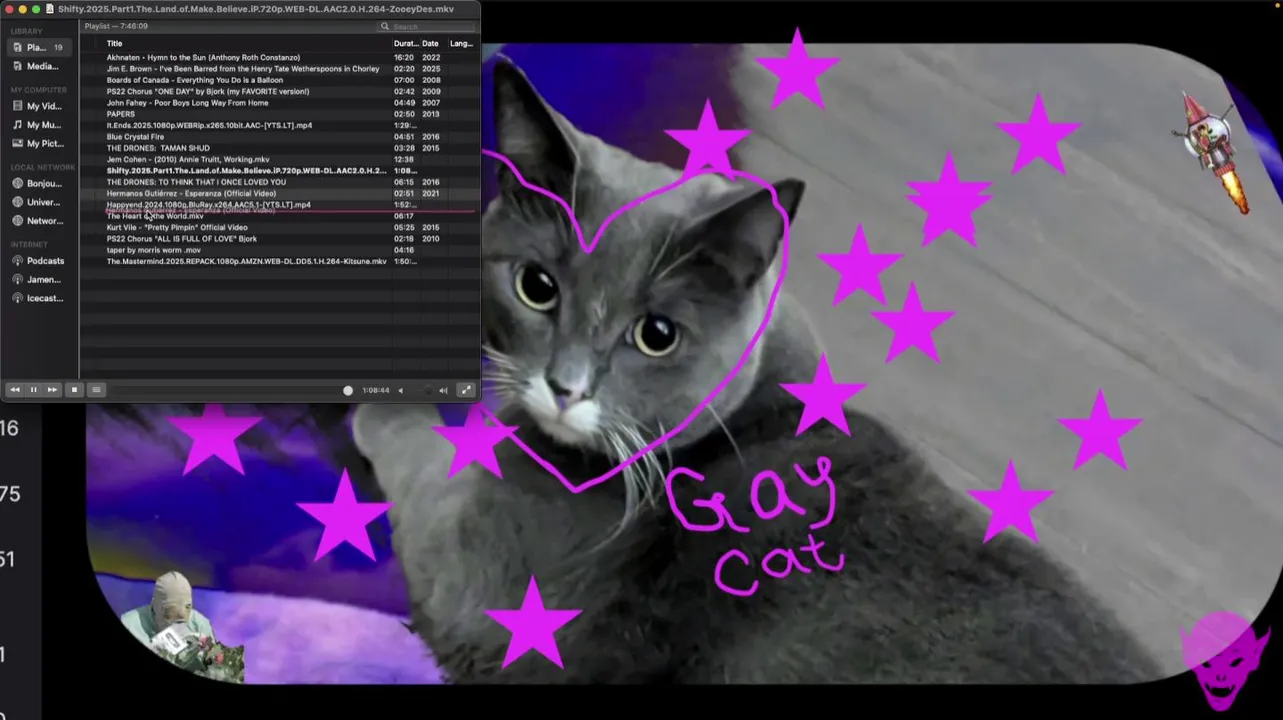Mute audio via the small speaker icon
1283x720 pixels.
point(401,391)
